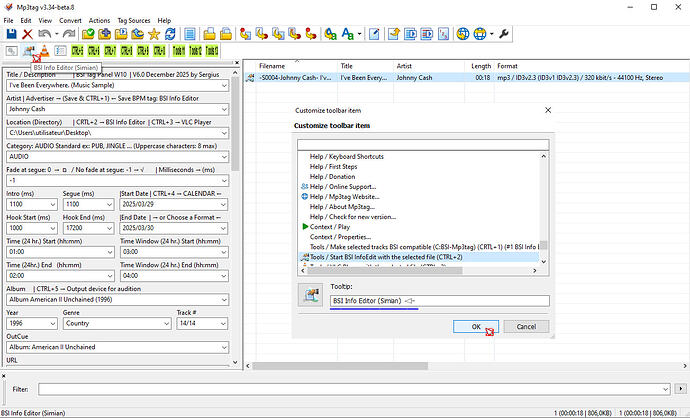Expand the Year combo box showing 1996

tap(53, 323)
